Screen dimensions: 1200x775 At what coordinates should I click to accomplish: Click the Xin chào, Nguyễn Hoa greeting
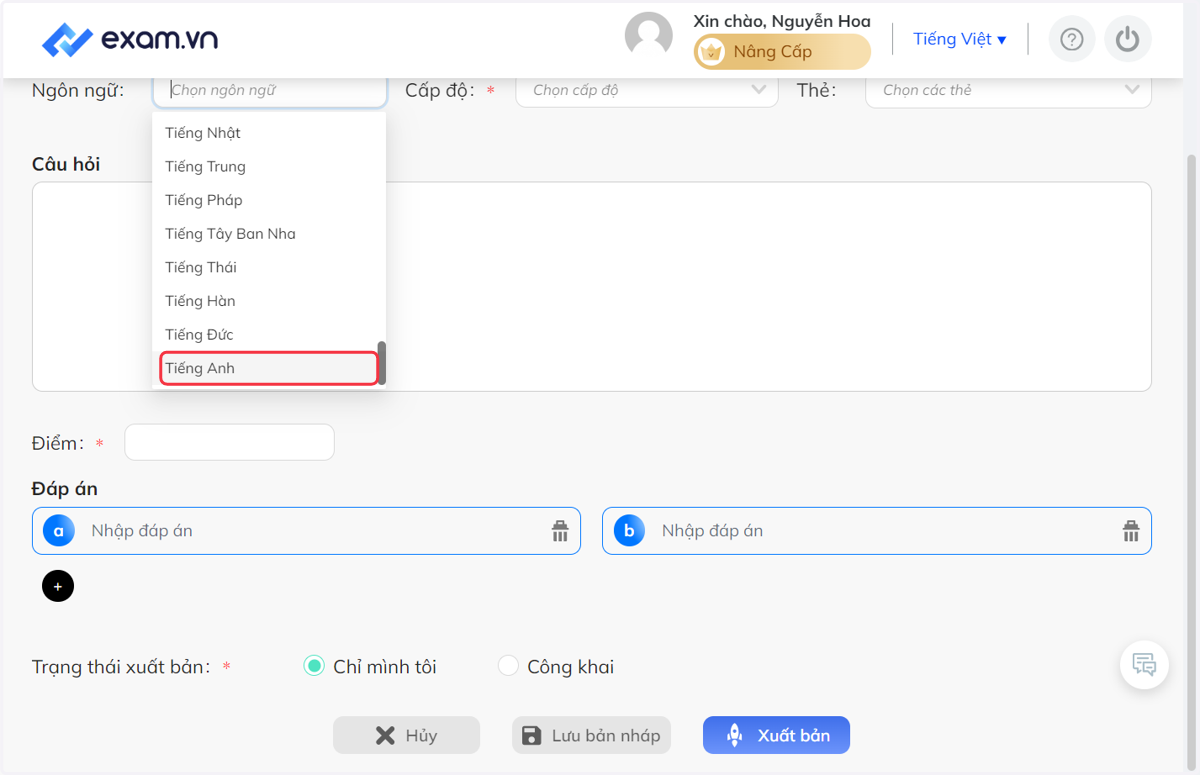coord(782,21)
